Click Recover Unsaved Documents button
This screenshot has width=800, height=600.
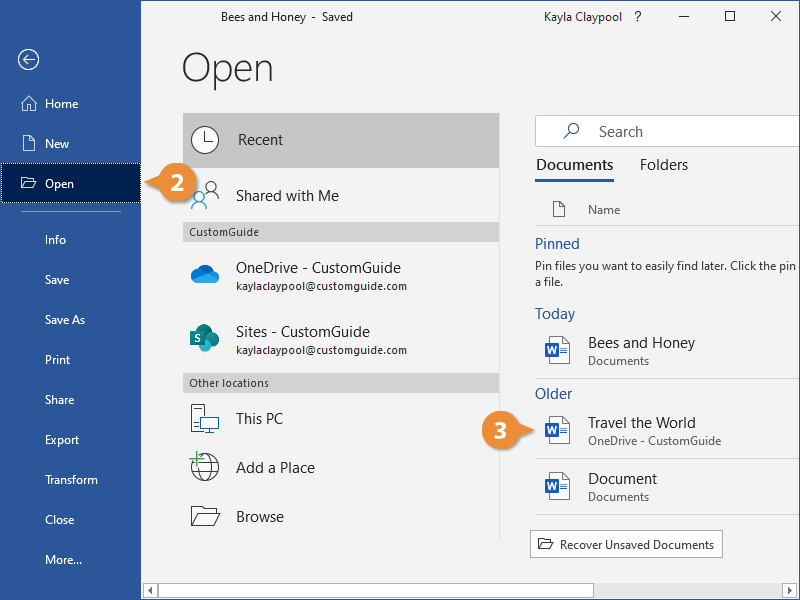[626, 544]
